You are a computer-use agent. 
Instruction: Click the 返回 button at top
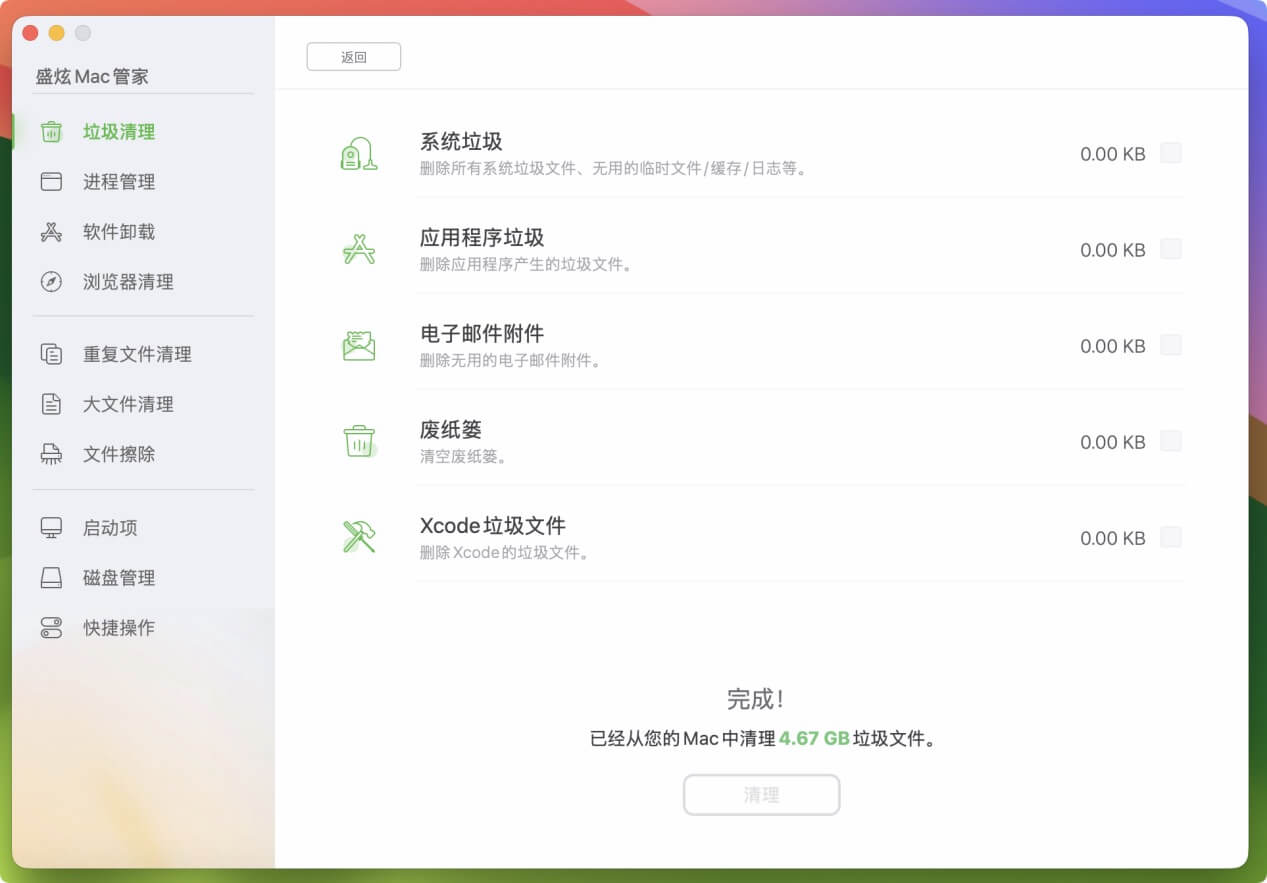pyautogui.click(x=353, y=56)
